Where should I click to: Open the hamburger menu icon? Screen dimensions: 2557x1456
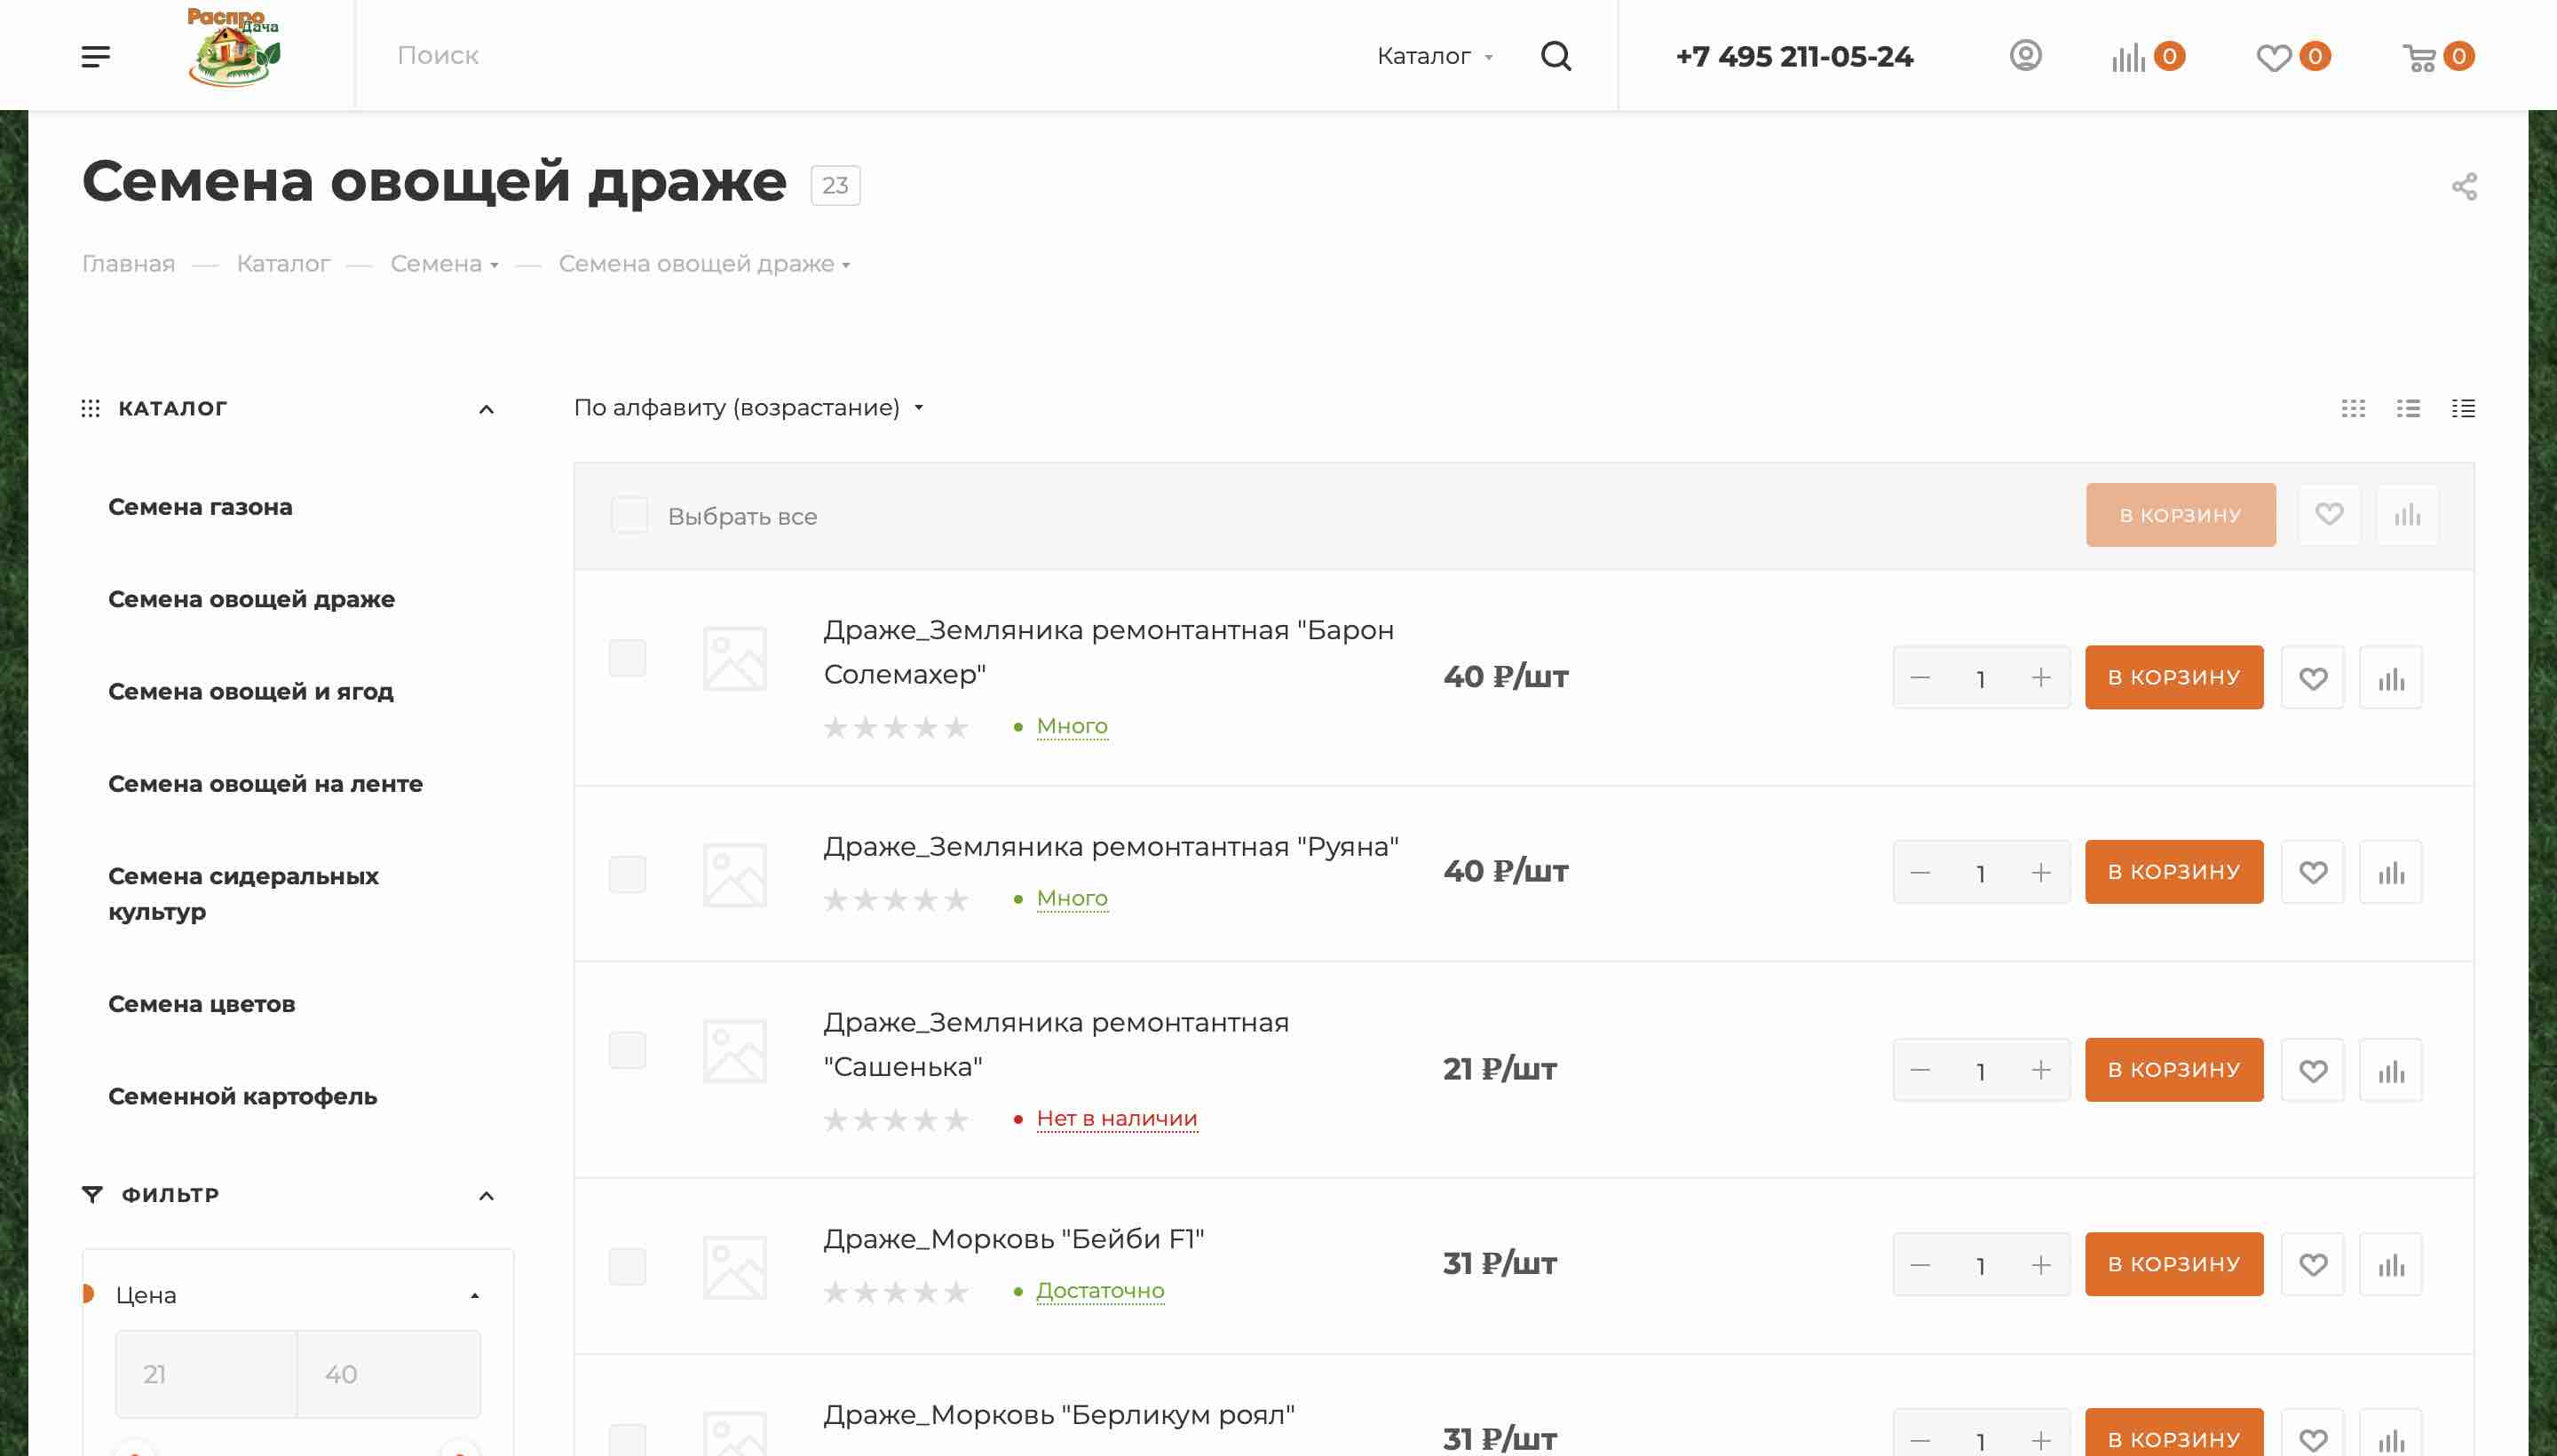coord(95,56)
